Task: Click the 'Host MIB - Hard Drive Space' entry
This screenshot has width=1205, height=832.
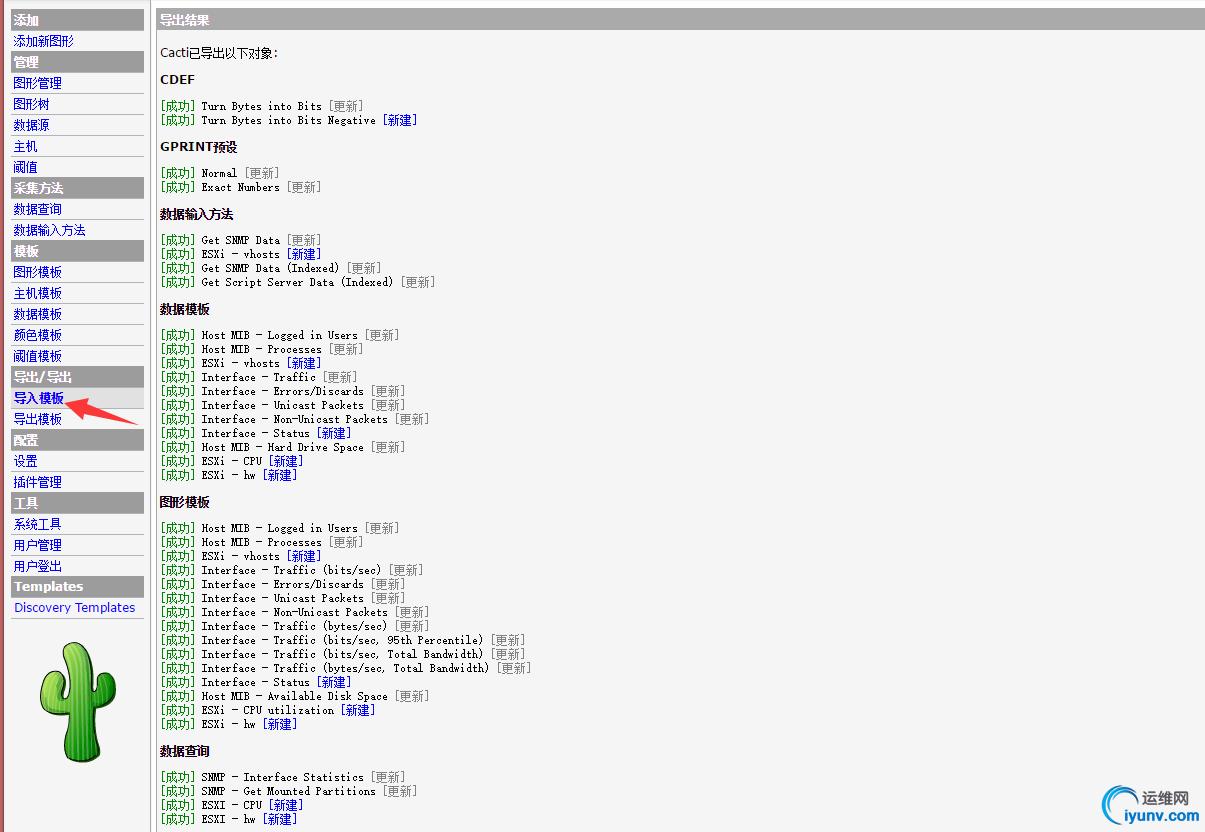Action: pyautogui.click(x=282, y=447)
